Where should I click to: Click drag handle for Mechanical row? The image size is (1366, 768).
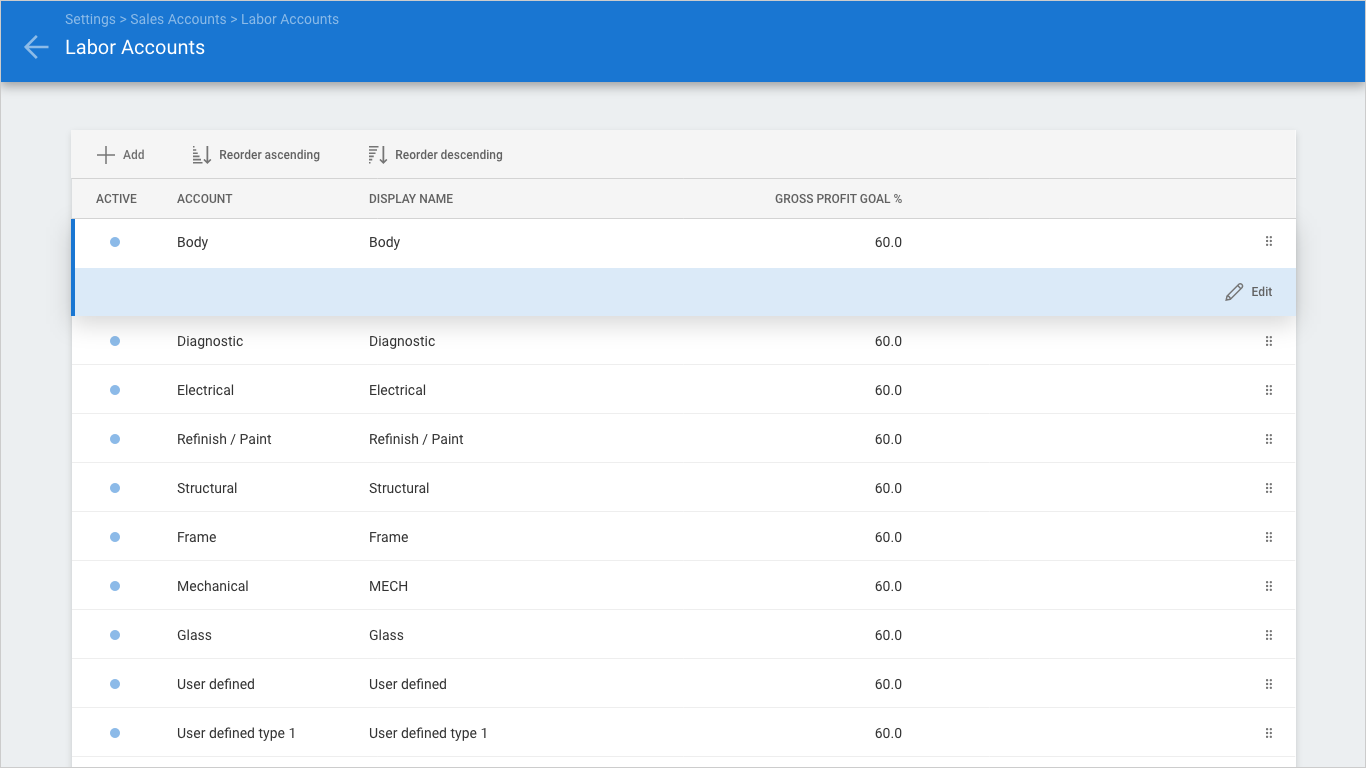(x=1269, y=586)
